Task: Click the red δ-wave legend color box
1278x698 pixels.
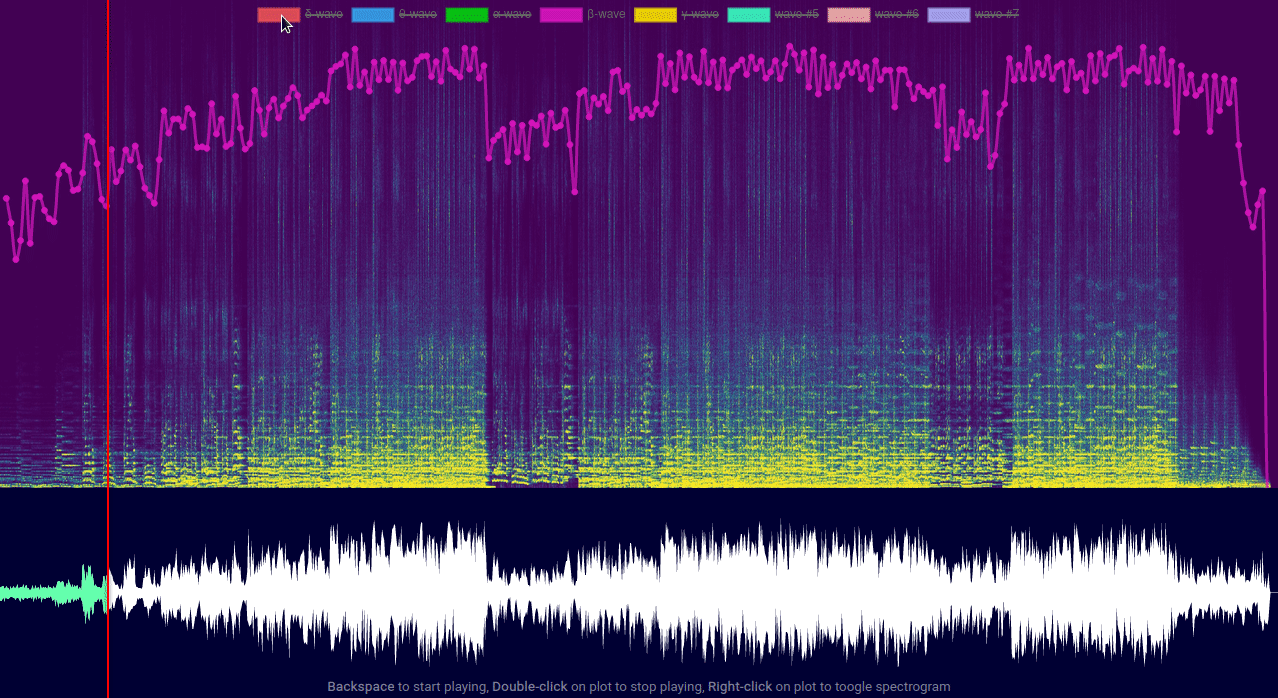Action: point(278,15)
